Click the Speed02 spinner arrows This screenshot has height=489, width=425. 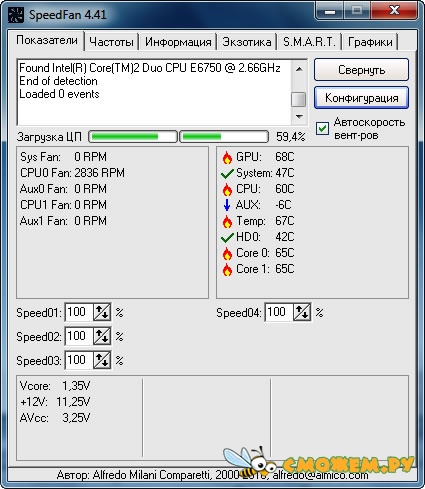102,336
